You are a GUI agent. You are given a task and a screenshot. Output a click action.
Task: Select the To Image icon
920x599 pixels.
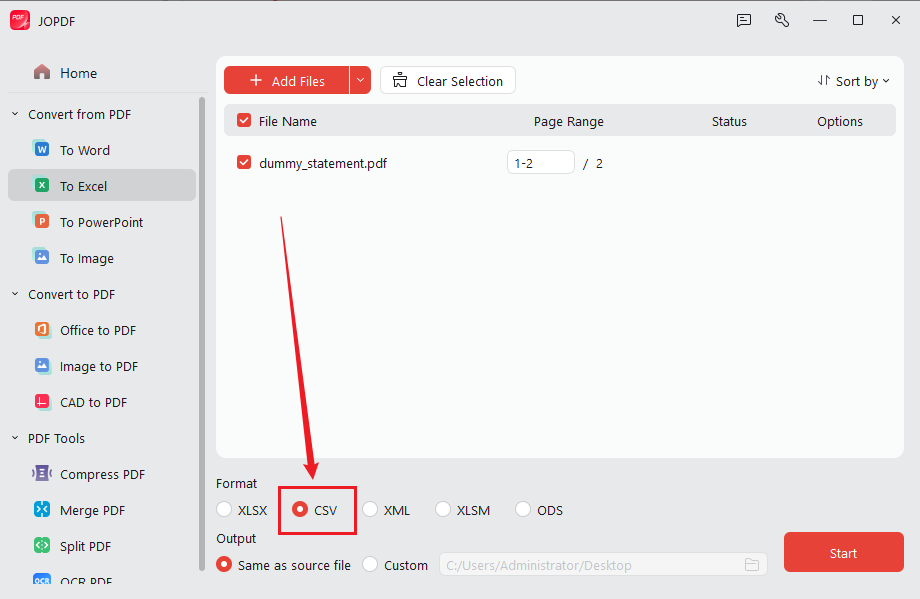[42, 257]
